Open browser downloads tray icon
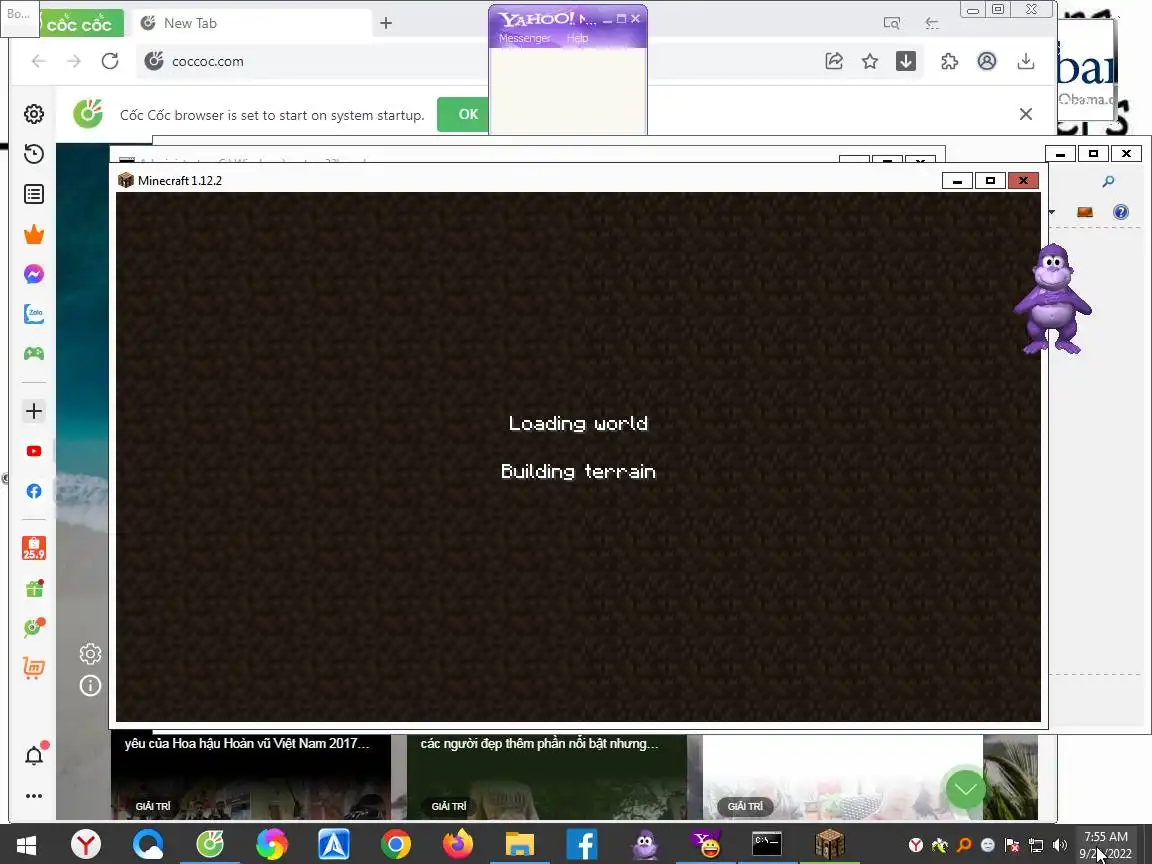1152x864 pixels. [x=1026, y=61]
